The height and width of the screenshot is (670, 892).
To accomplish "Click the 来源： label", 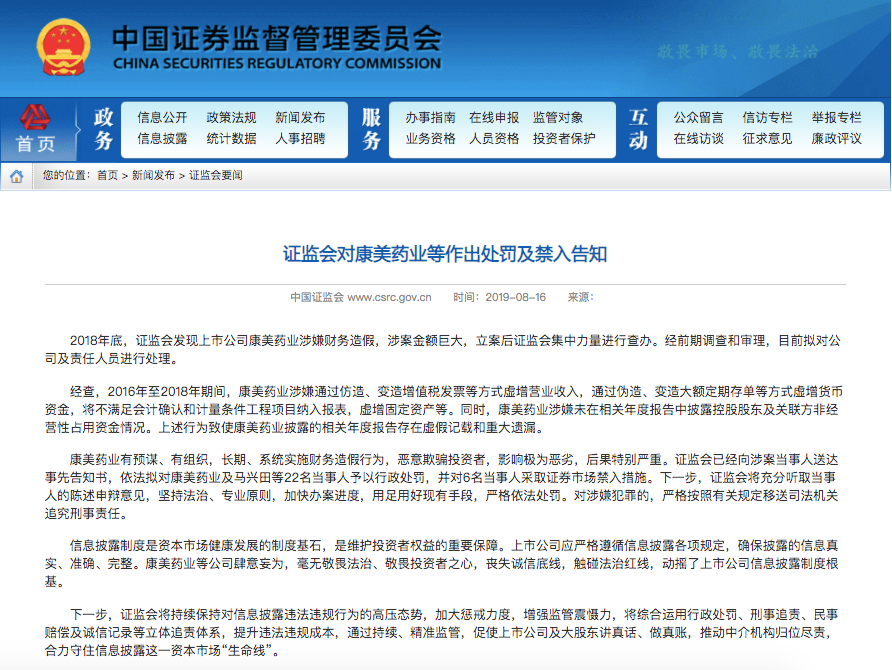I will point(580,297).
